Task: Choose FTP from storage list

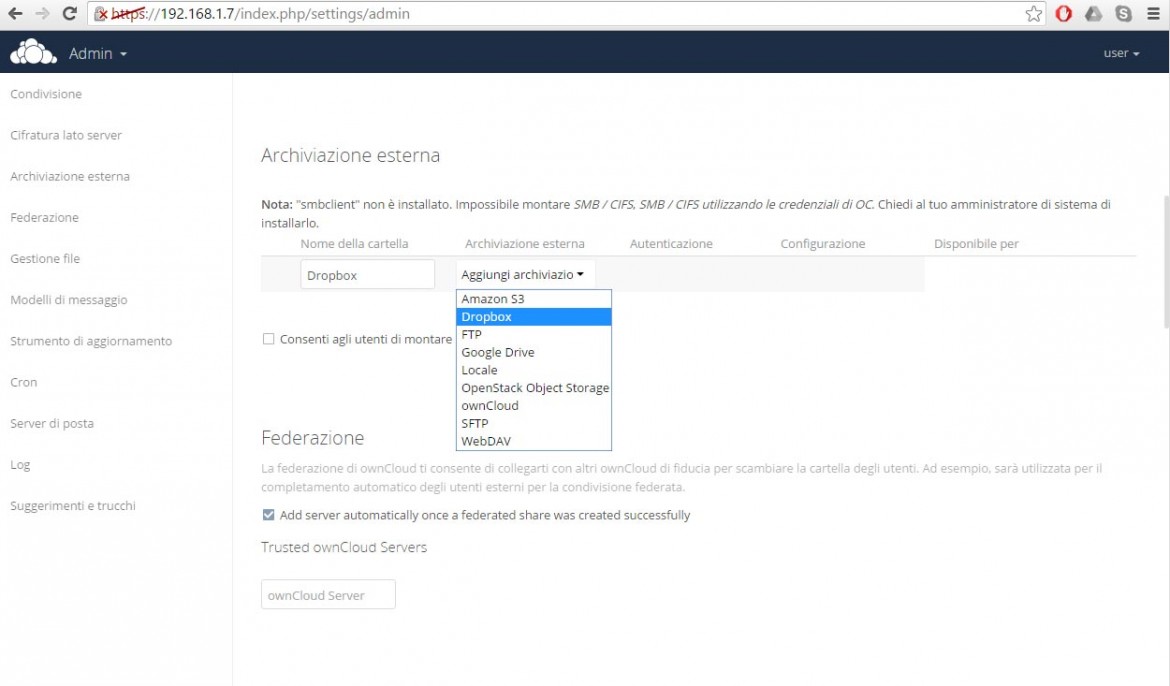Action: (534, 334)
